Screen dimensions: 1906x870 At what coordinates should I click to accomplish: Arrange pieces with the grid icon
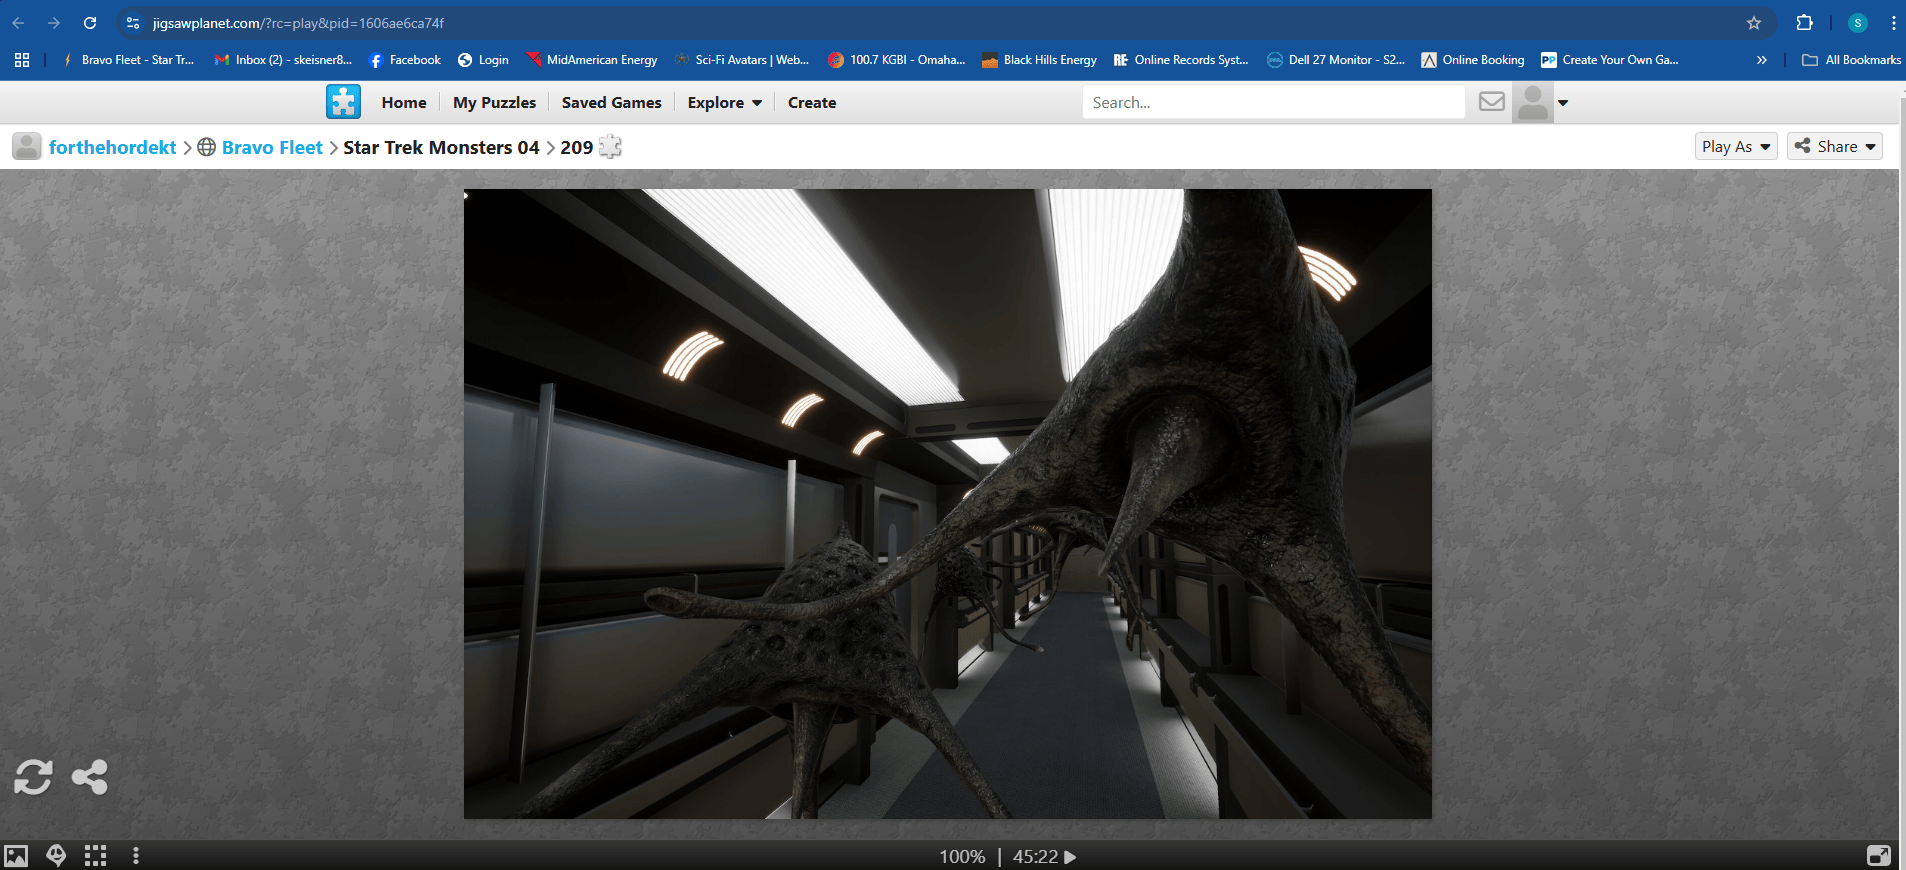95,856
